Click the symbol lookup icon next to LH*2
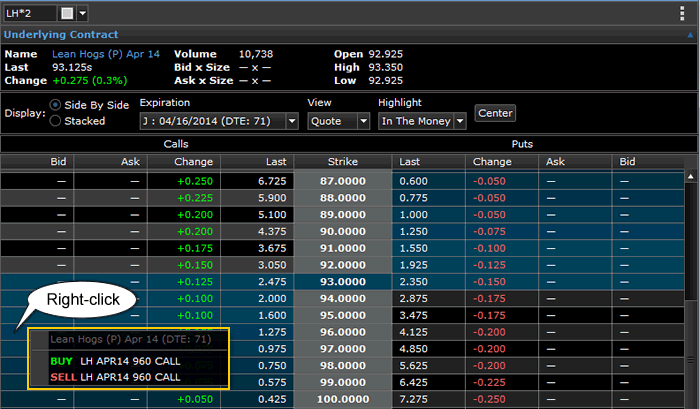Viewport: 700px width, 409px height. pos(67,14)
